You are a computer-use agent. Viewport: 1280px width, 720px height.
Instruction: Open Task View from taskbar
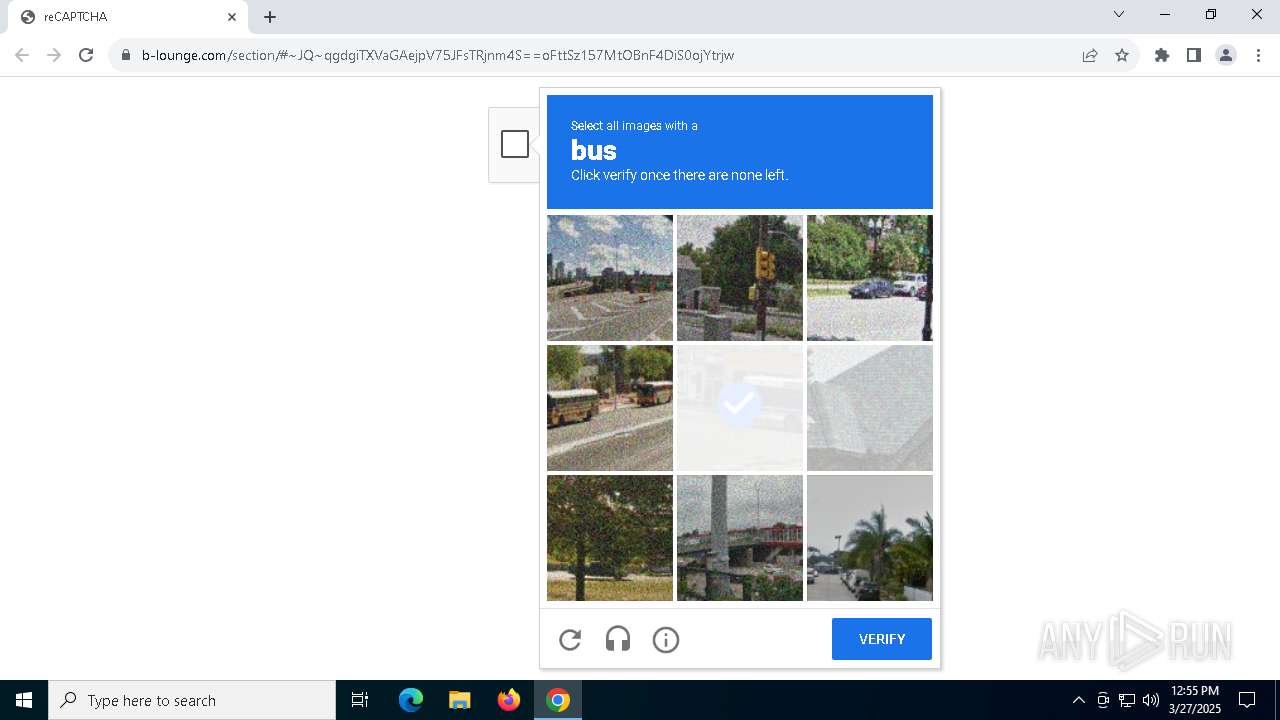pos(360,700)
